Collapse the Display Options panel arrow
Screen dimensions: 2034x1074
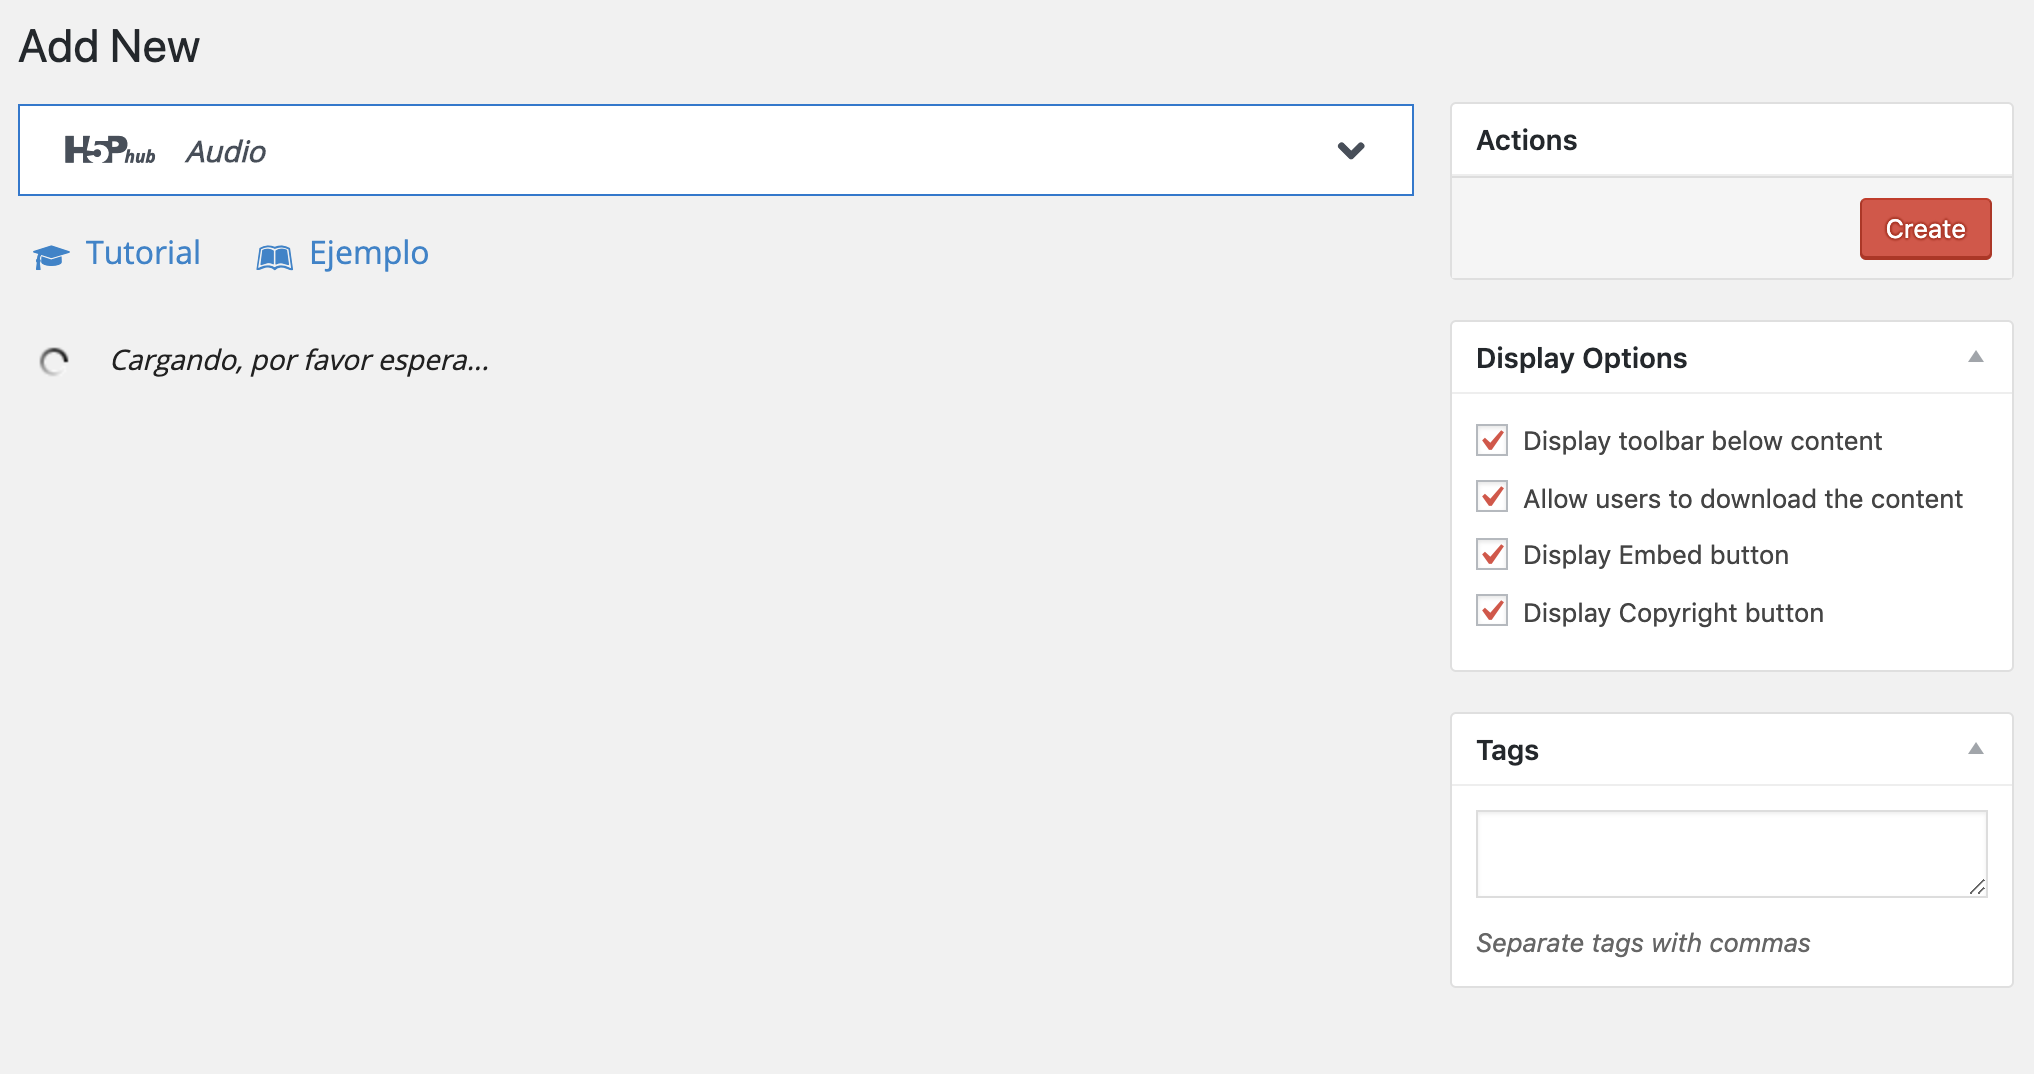[1975, 357]
